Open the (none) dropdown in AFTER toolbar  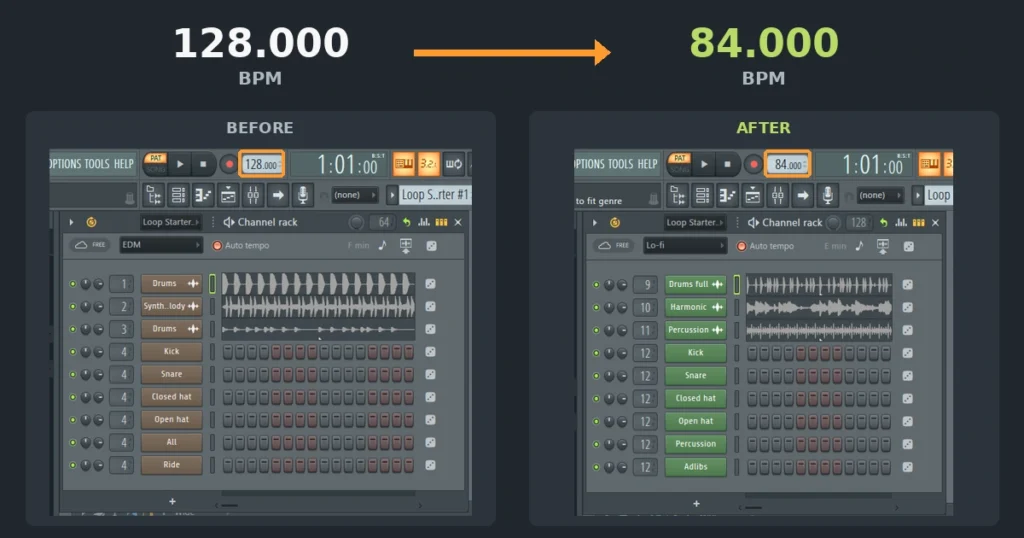880,195
